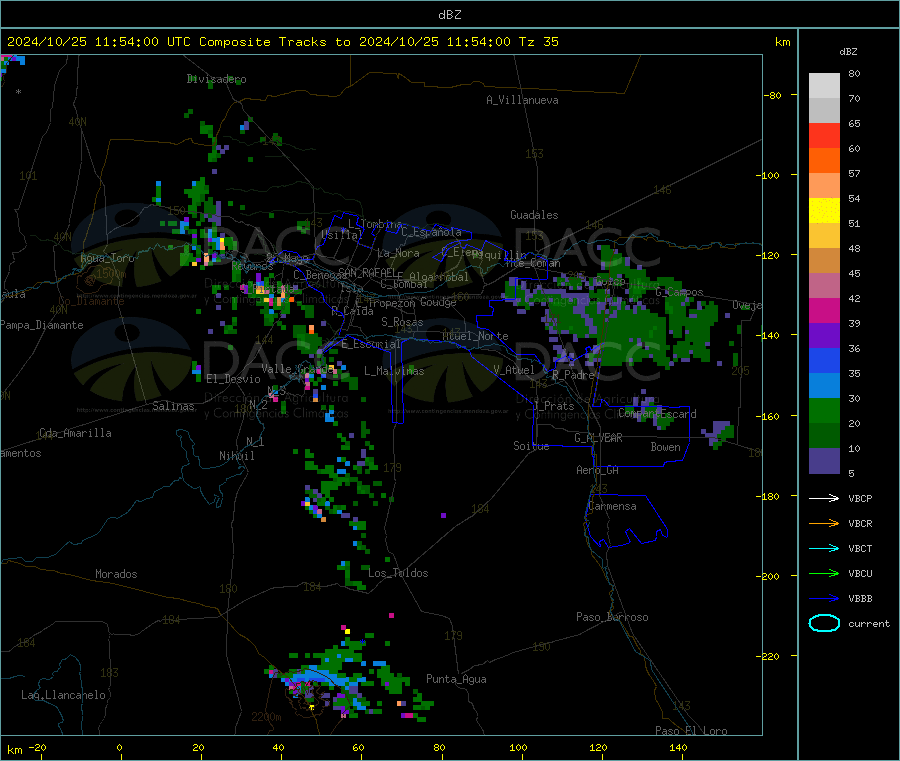Screen dimensions: 900x761
Task: Click the orange VBCR arrow legend icon
Action: 824,523
